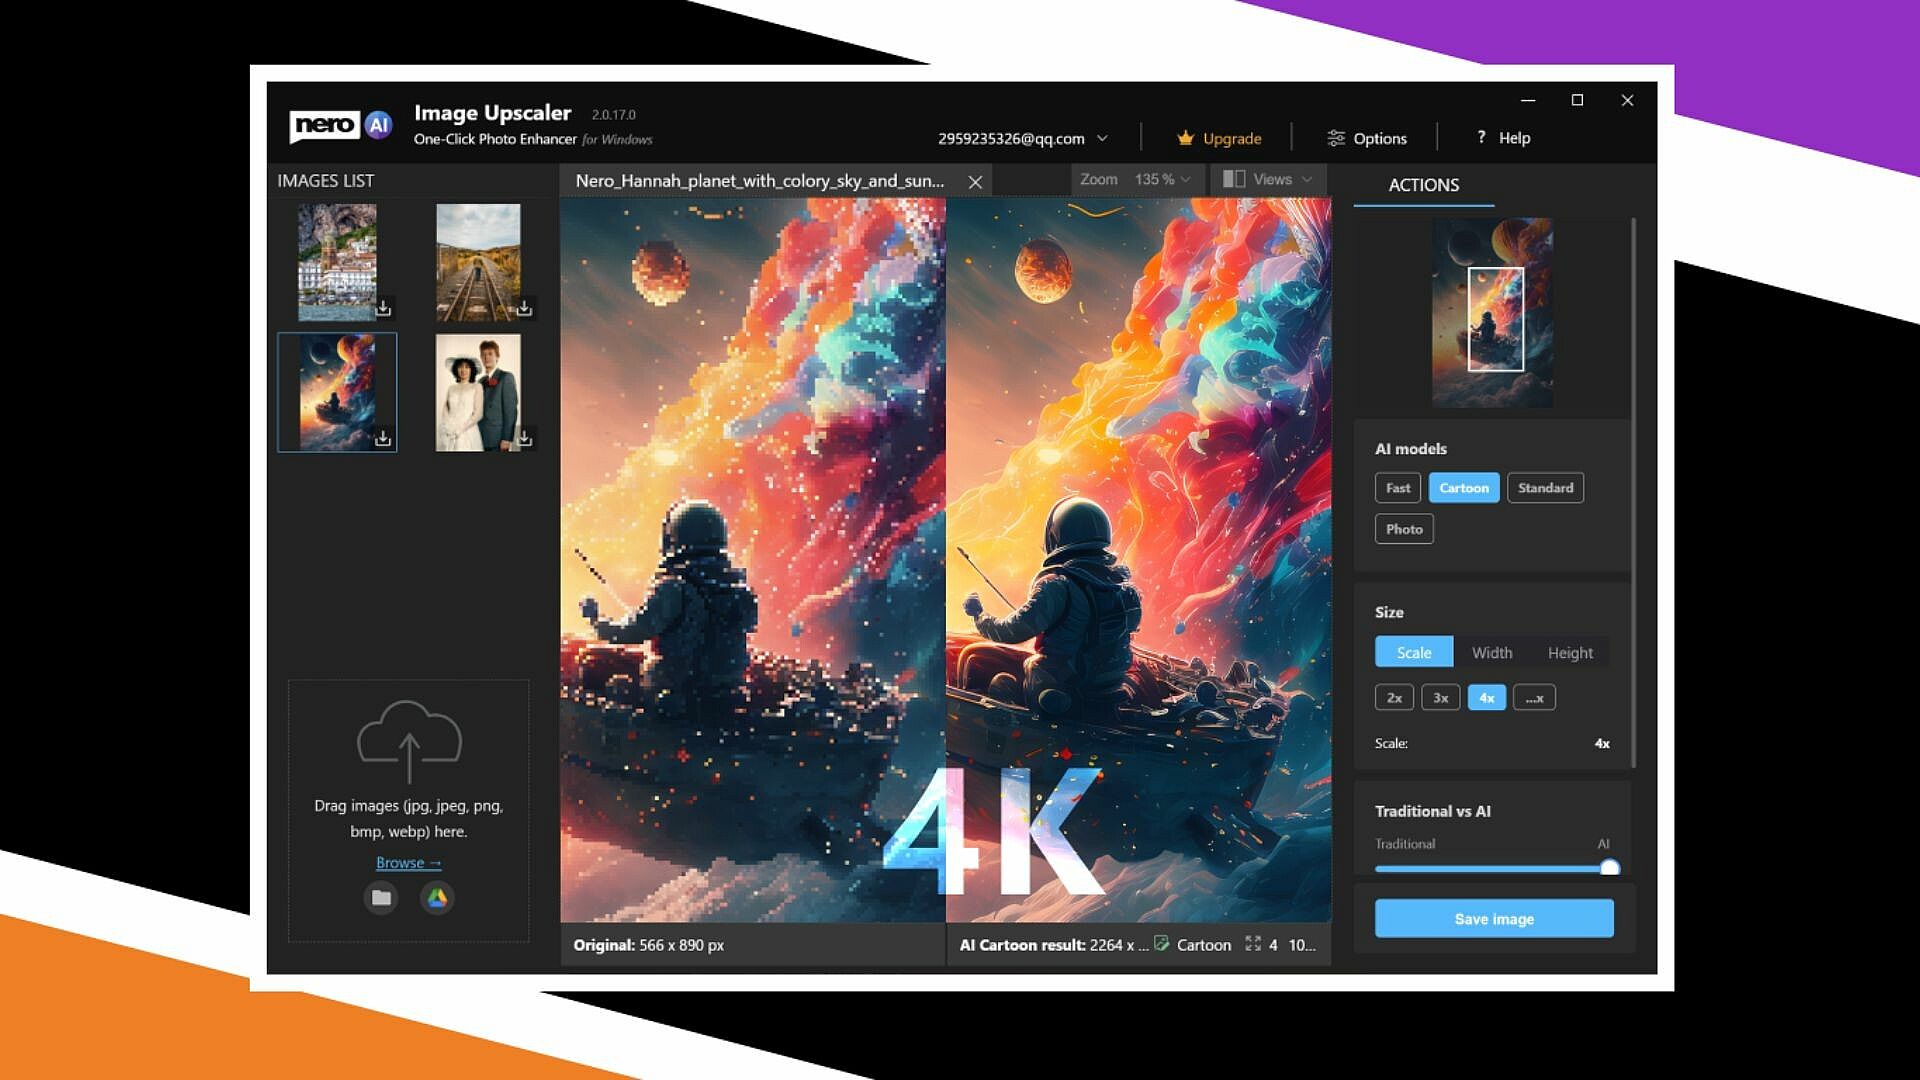Select the Fast AI model
The width and height of the screenshot is (1920, 1080).
[1397, 488]
